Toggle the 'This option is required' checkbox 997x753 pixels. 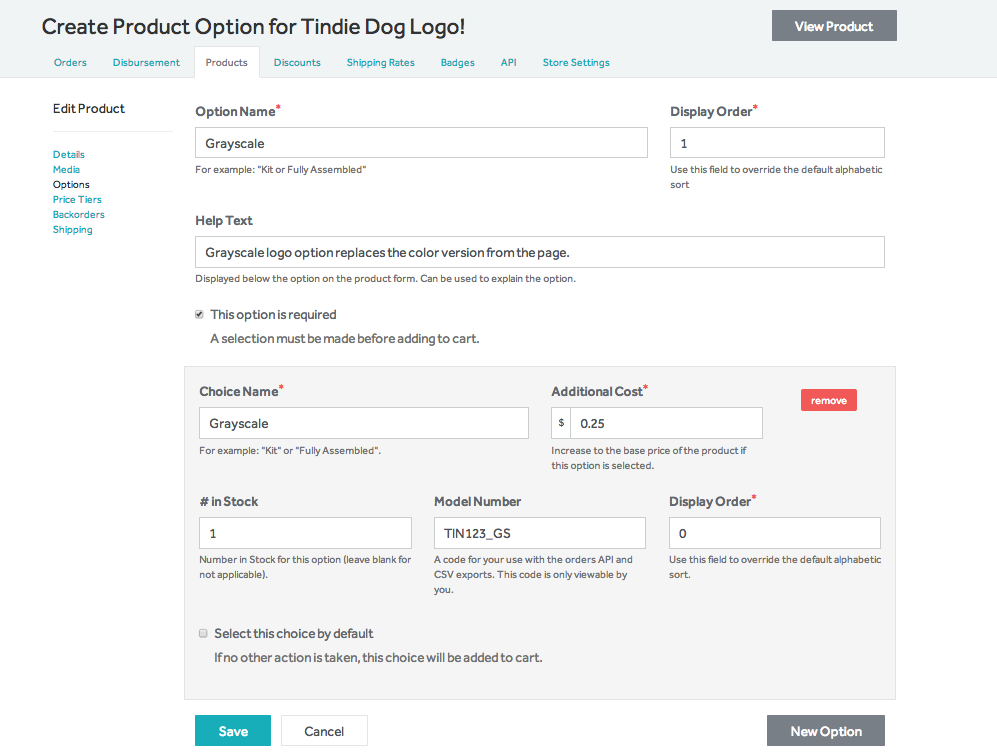(x=200, y=315)
